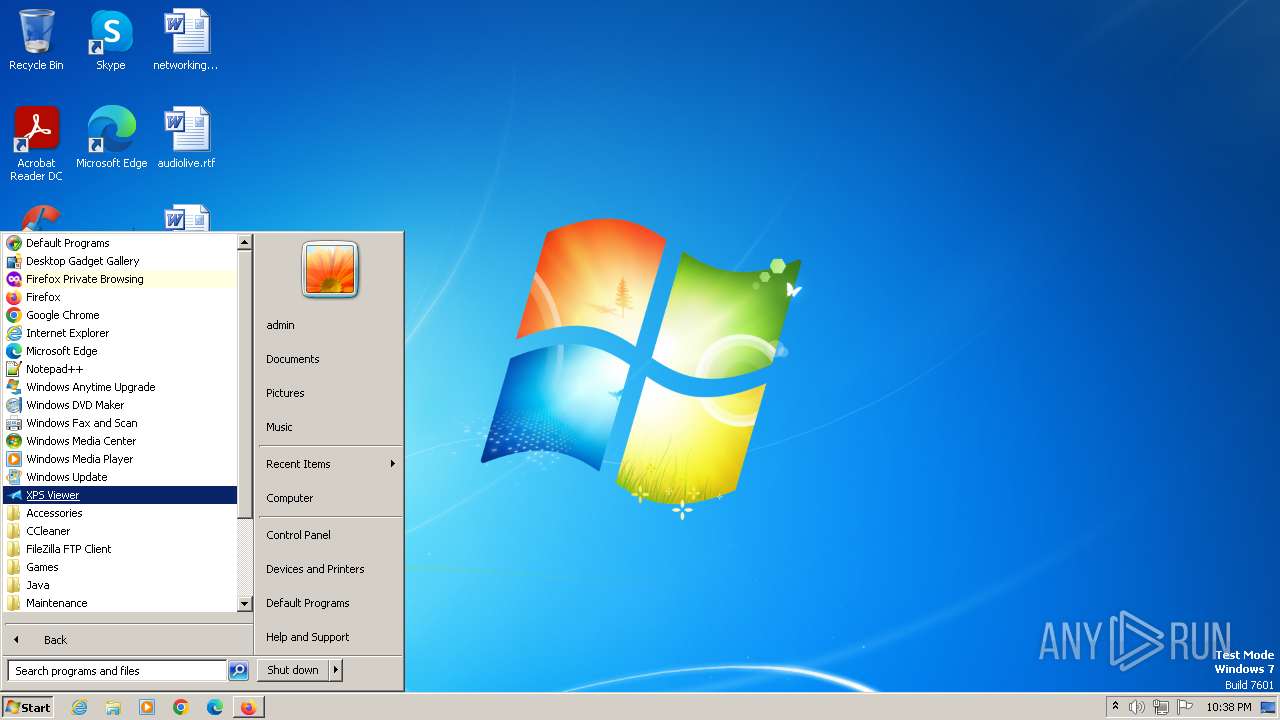Open Documents from the Start menu
The image size is (1280, 720).
pos(330,359)
